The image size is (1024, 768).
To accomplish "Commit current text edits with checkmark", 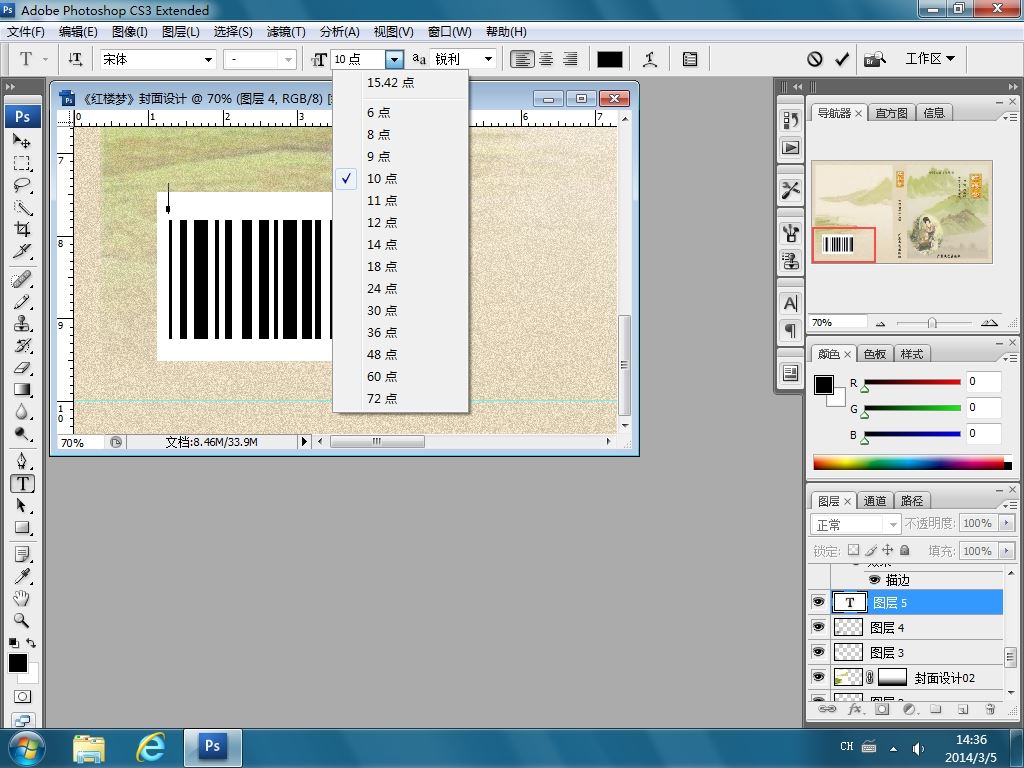I will click(842, 59).
